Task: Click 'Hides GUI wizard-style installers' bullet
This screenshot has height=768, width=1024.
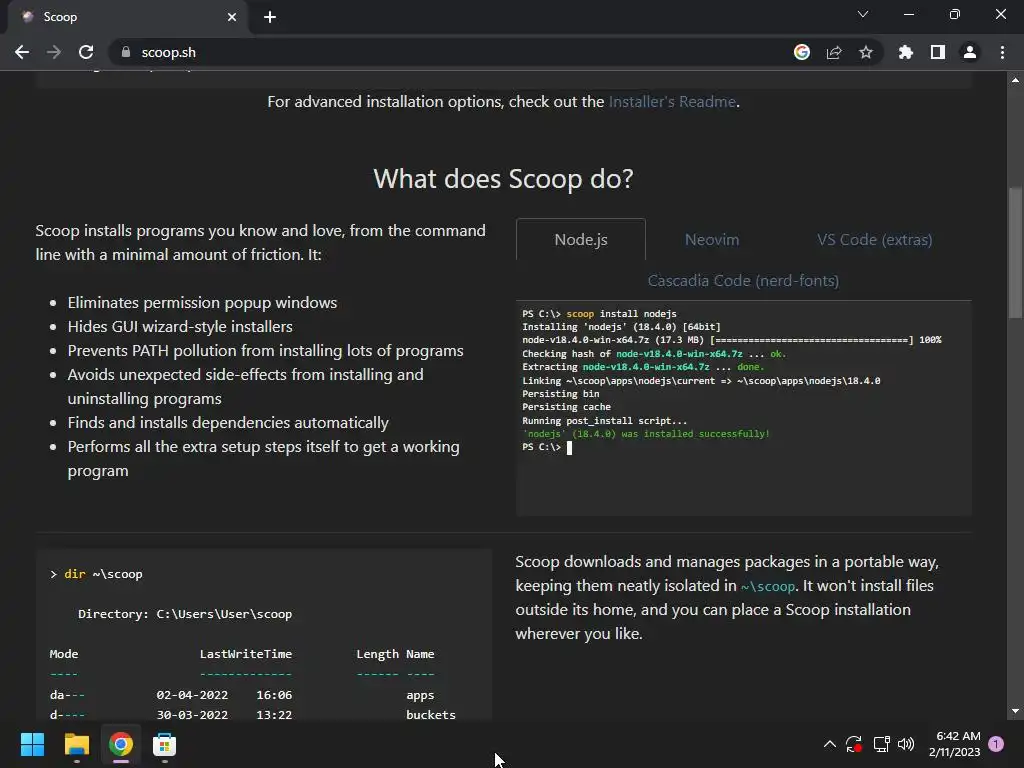Action: click(x=180, y=327)
